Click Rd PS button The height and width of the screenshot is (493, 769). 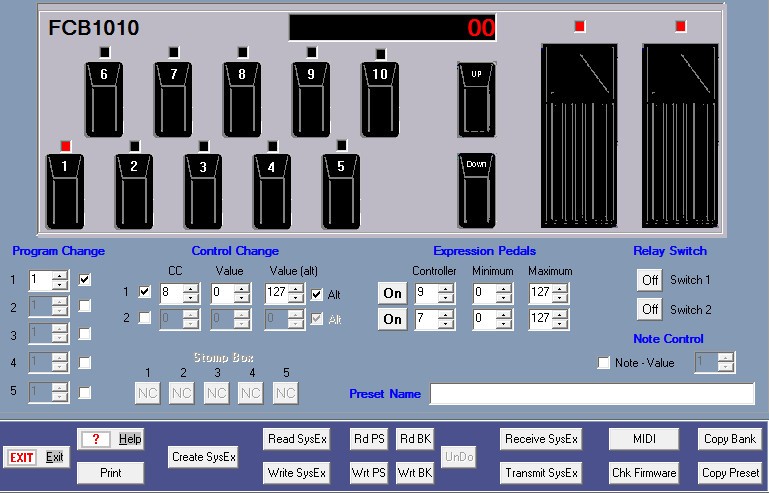coord(369,439)
